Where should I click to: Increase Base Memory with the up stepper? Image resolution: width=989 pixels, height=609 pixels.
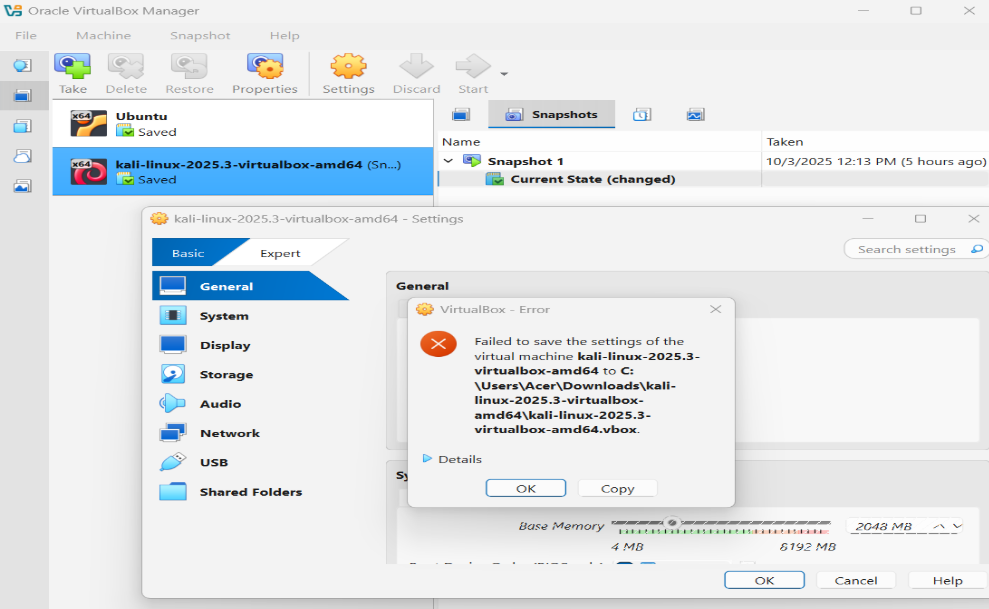click(939, 526)
